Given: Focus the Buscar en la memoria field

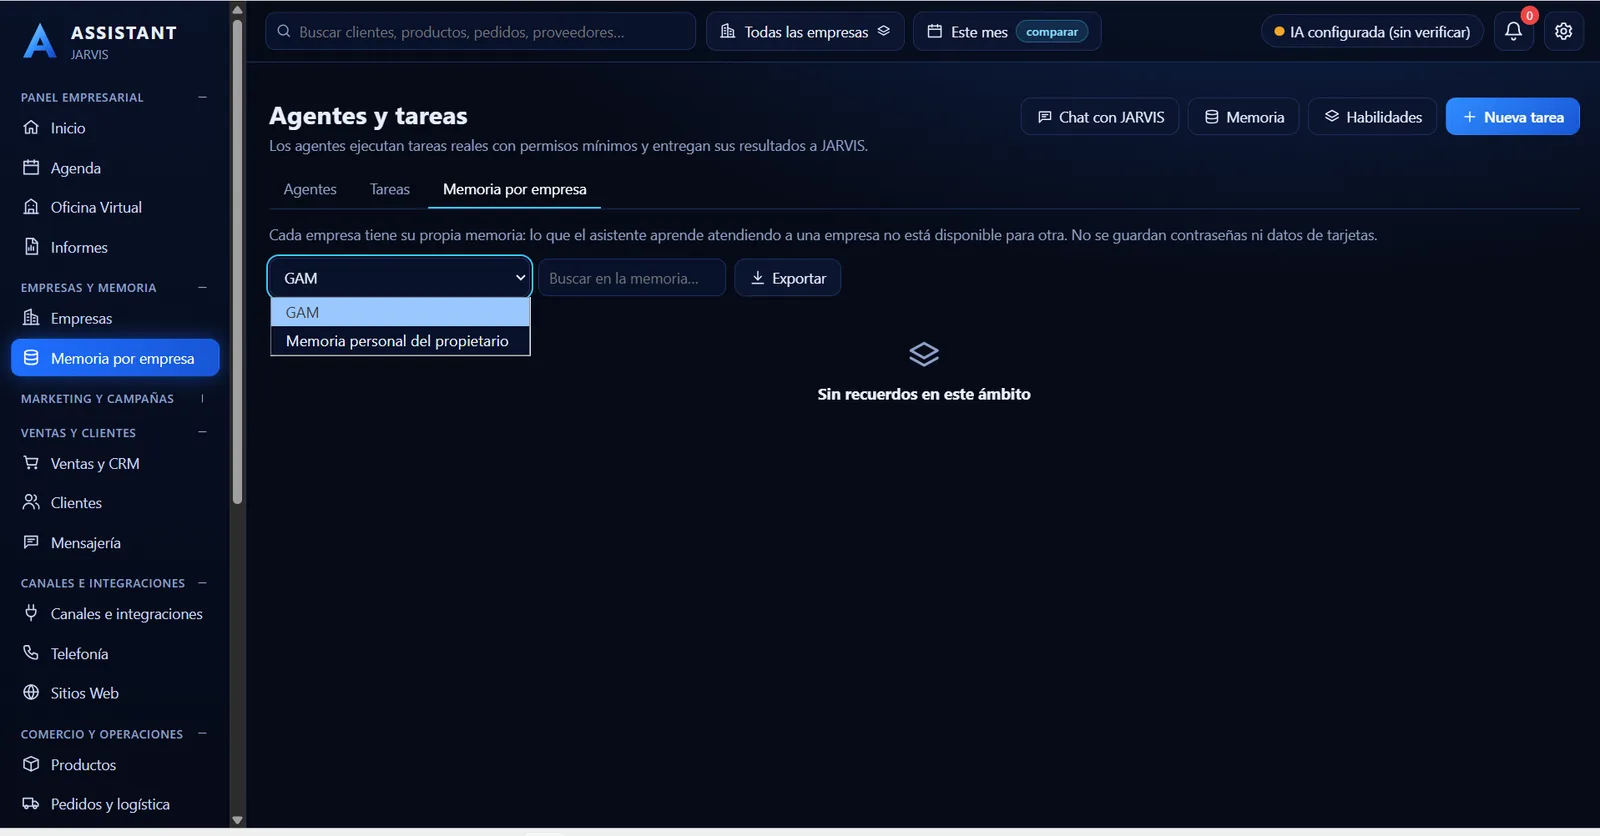Looking at the screenshot, I should pos(632,277).
